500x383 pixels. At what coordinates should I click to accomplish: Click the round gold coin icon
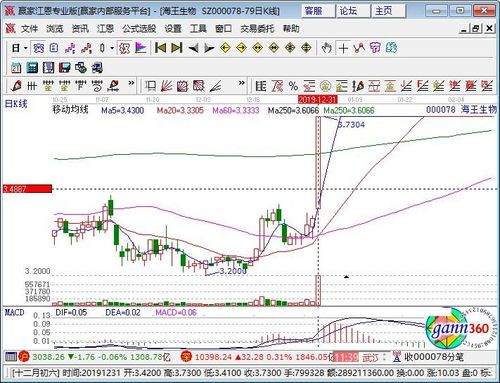[325, 86]
